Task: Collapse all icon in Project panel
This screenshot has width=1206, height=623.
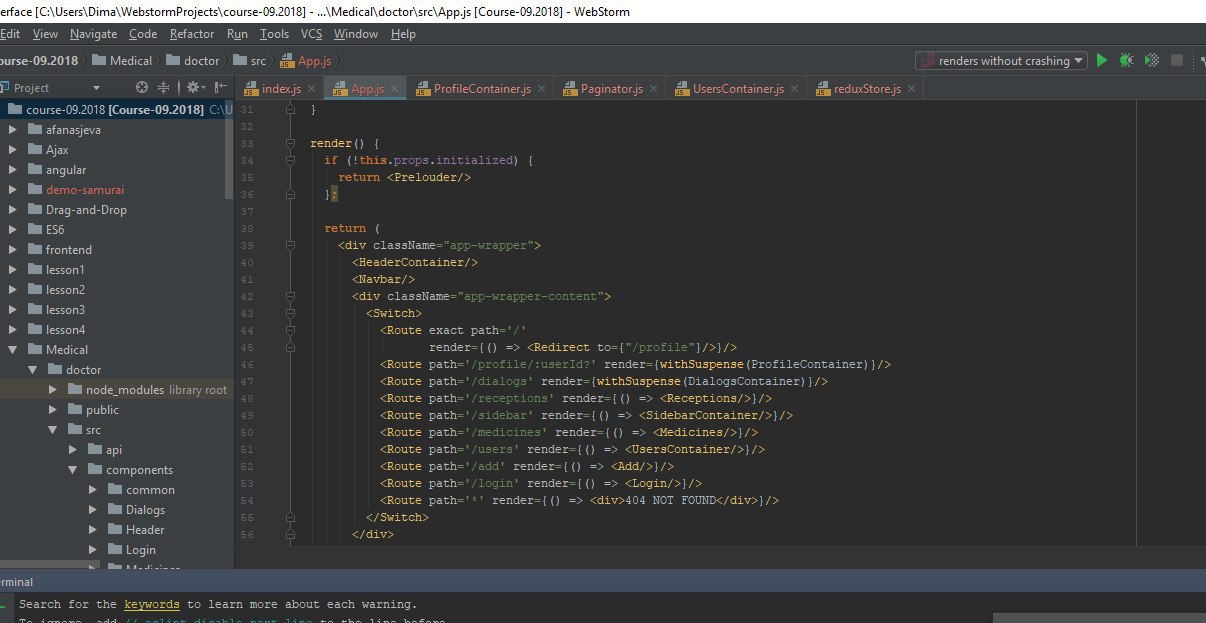Action: pos(164,88)
